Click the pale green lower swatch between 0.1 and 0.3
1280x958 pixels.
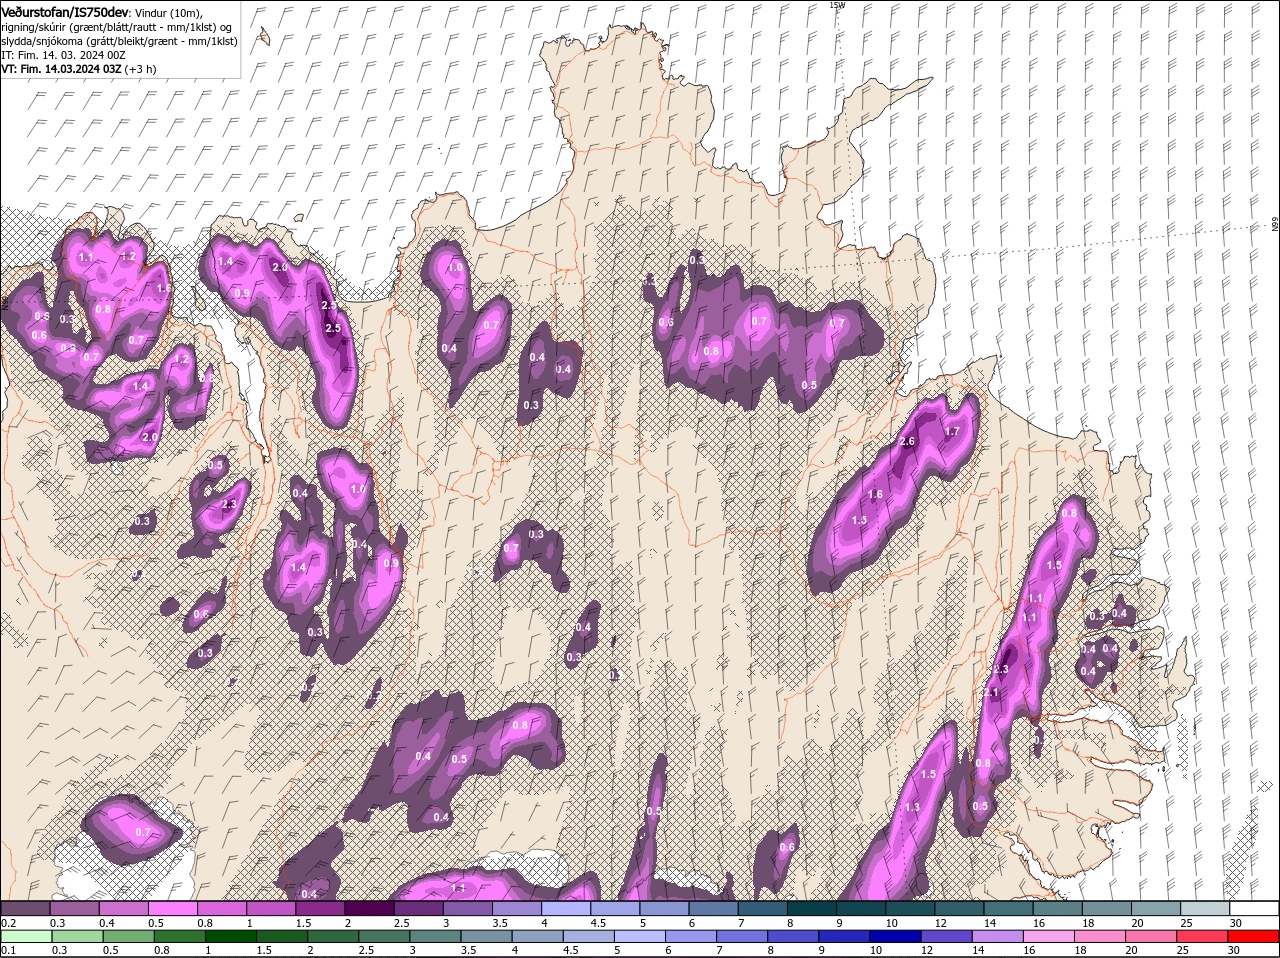coord(26,937)
